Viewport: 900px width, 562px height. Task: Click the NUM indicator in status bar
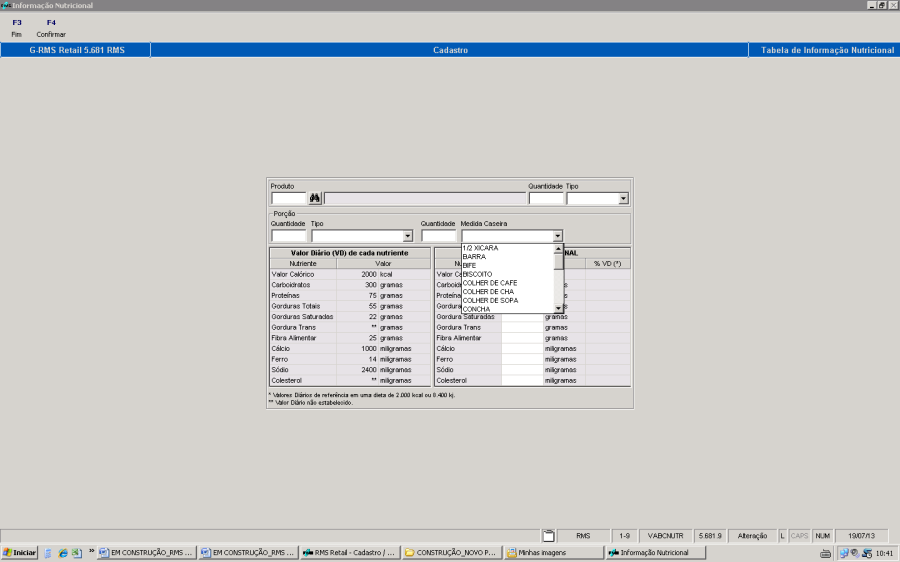pos(823,536)
